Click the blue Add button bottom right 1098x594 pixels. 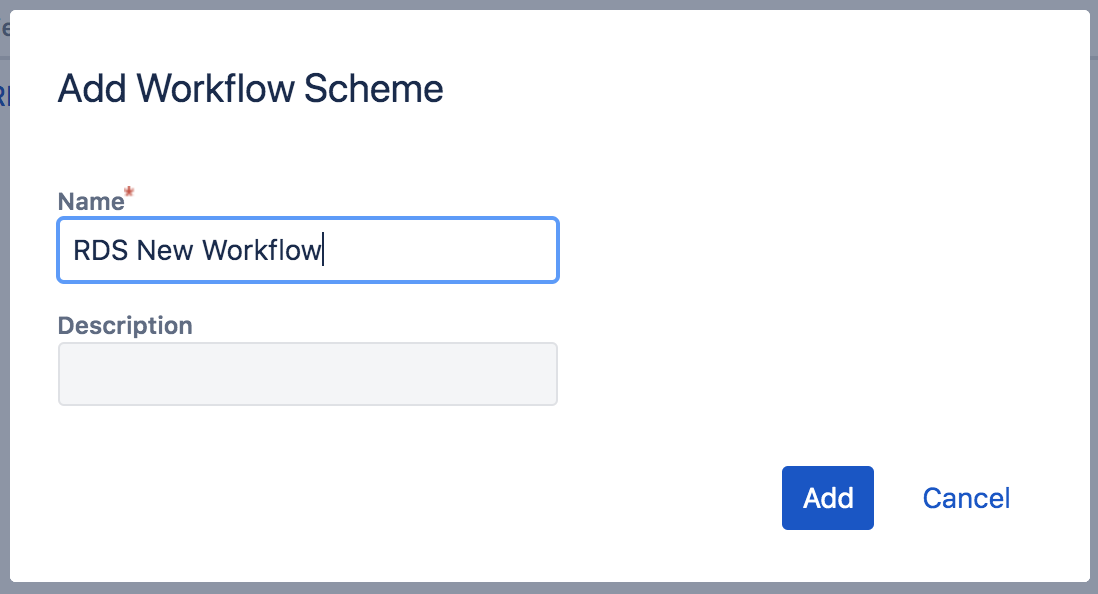coord(827,498)
